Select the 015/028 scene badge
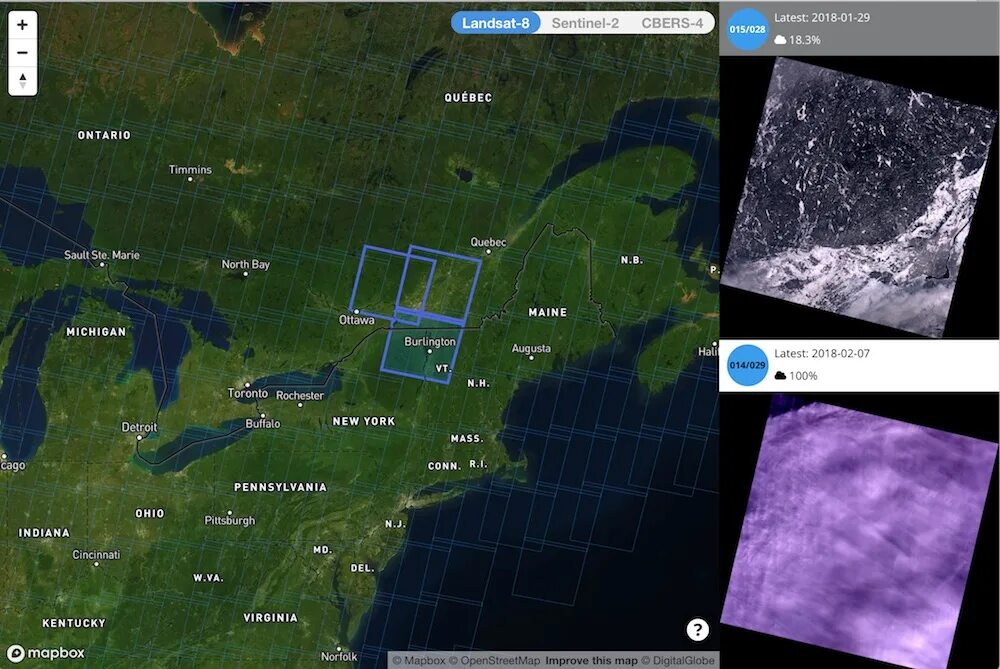Image resolution: width=1000 pixels, height=669 pixels. coord(747,29)
